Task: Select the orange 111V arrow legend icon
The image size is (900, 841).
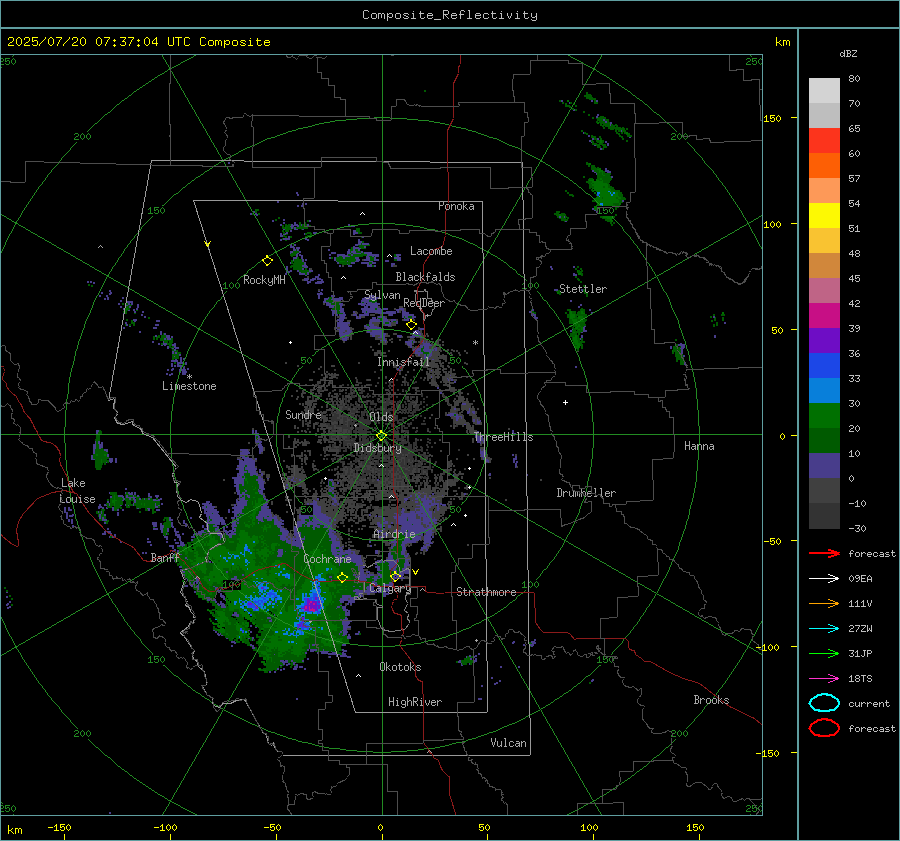Action: point(824,603)
